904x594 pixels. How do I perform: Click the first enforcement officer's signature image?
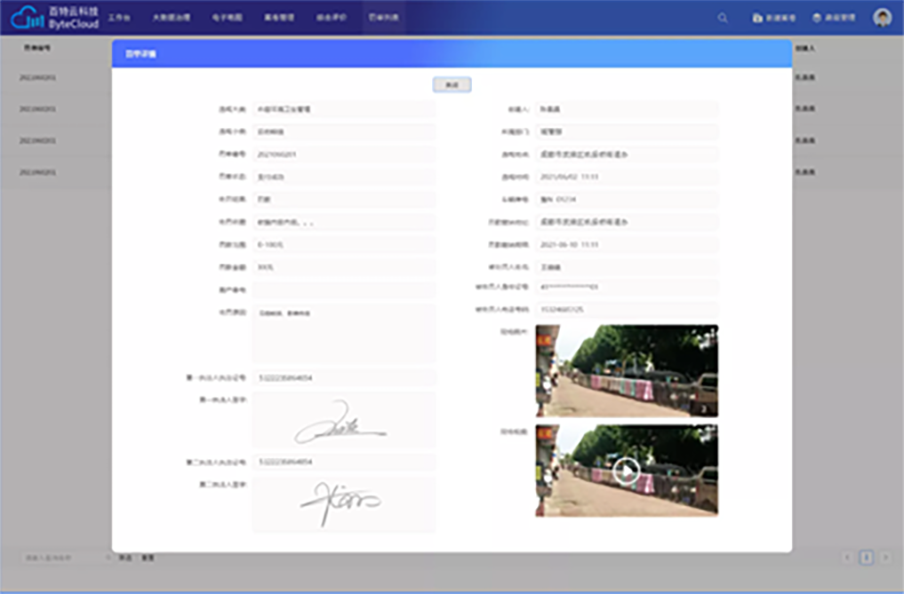[343, 420]
